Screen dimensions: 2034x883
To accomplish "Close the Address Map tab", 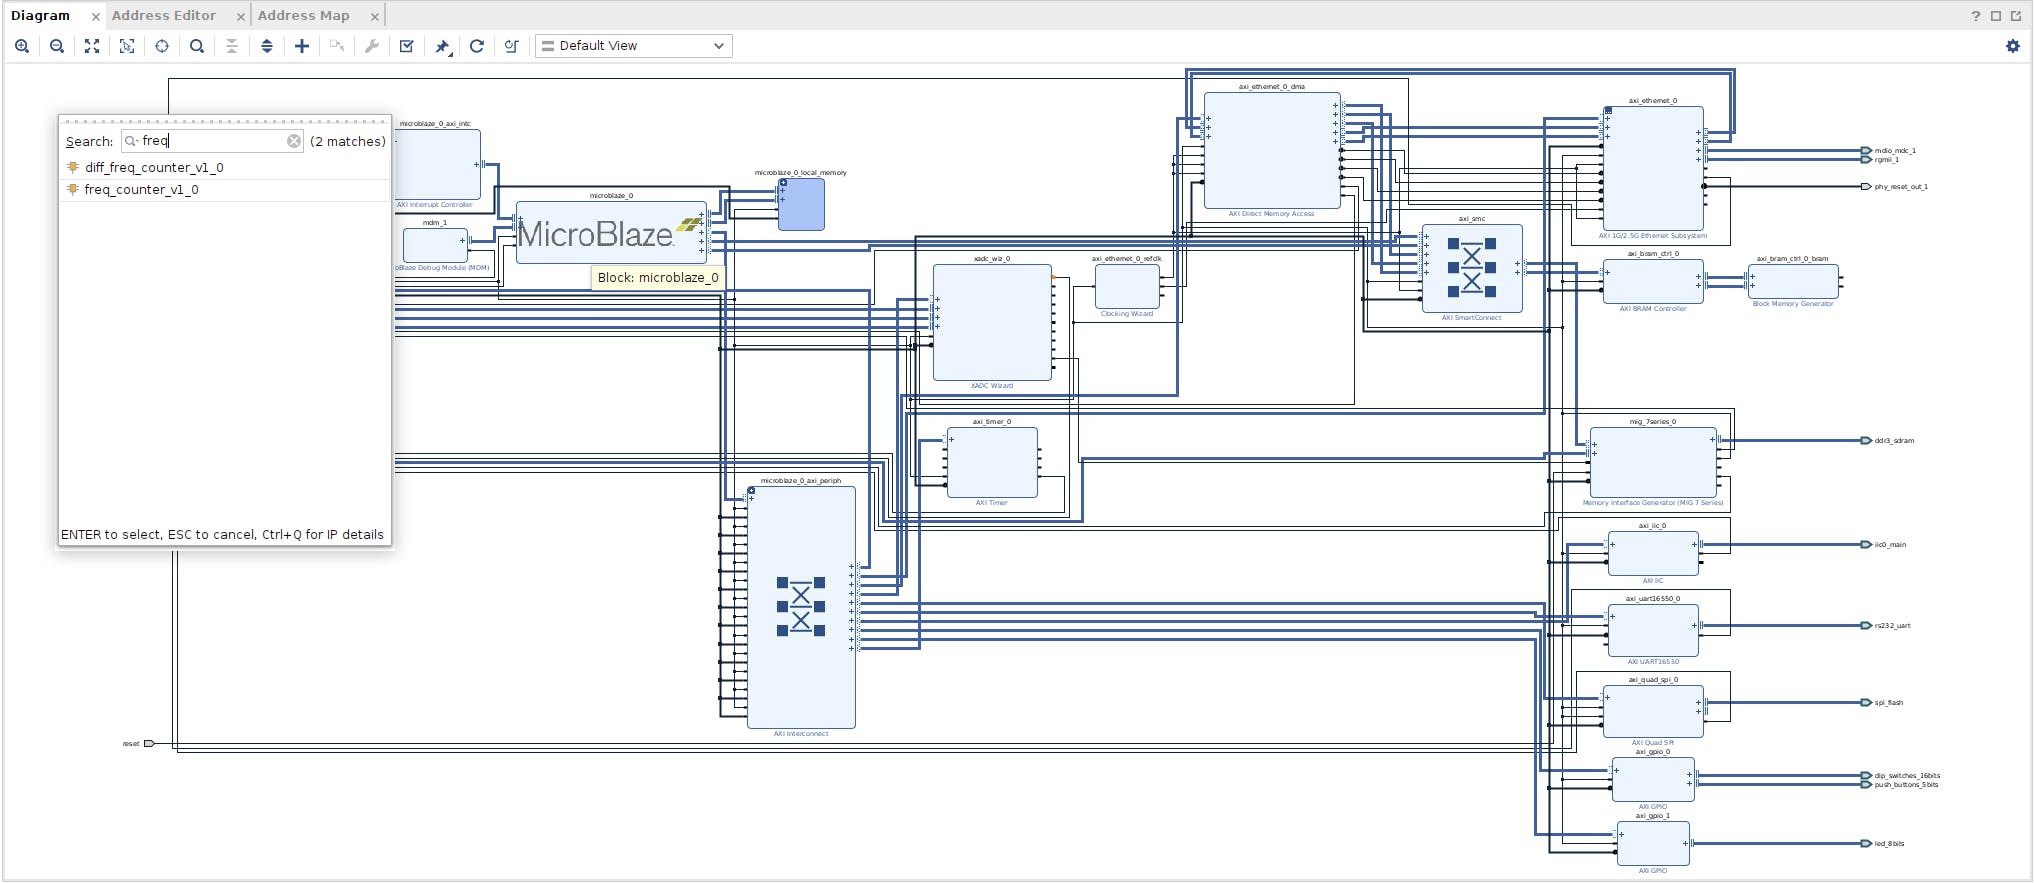I will tap(375, 17).
